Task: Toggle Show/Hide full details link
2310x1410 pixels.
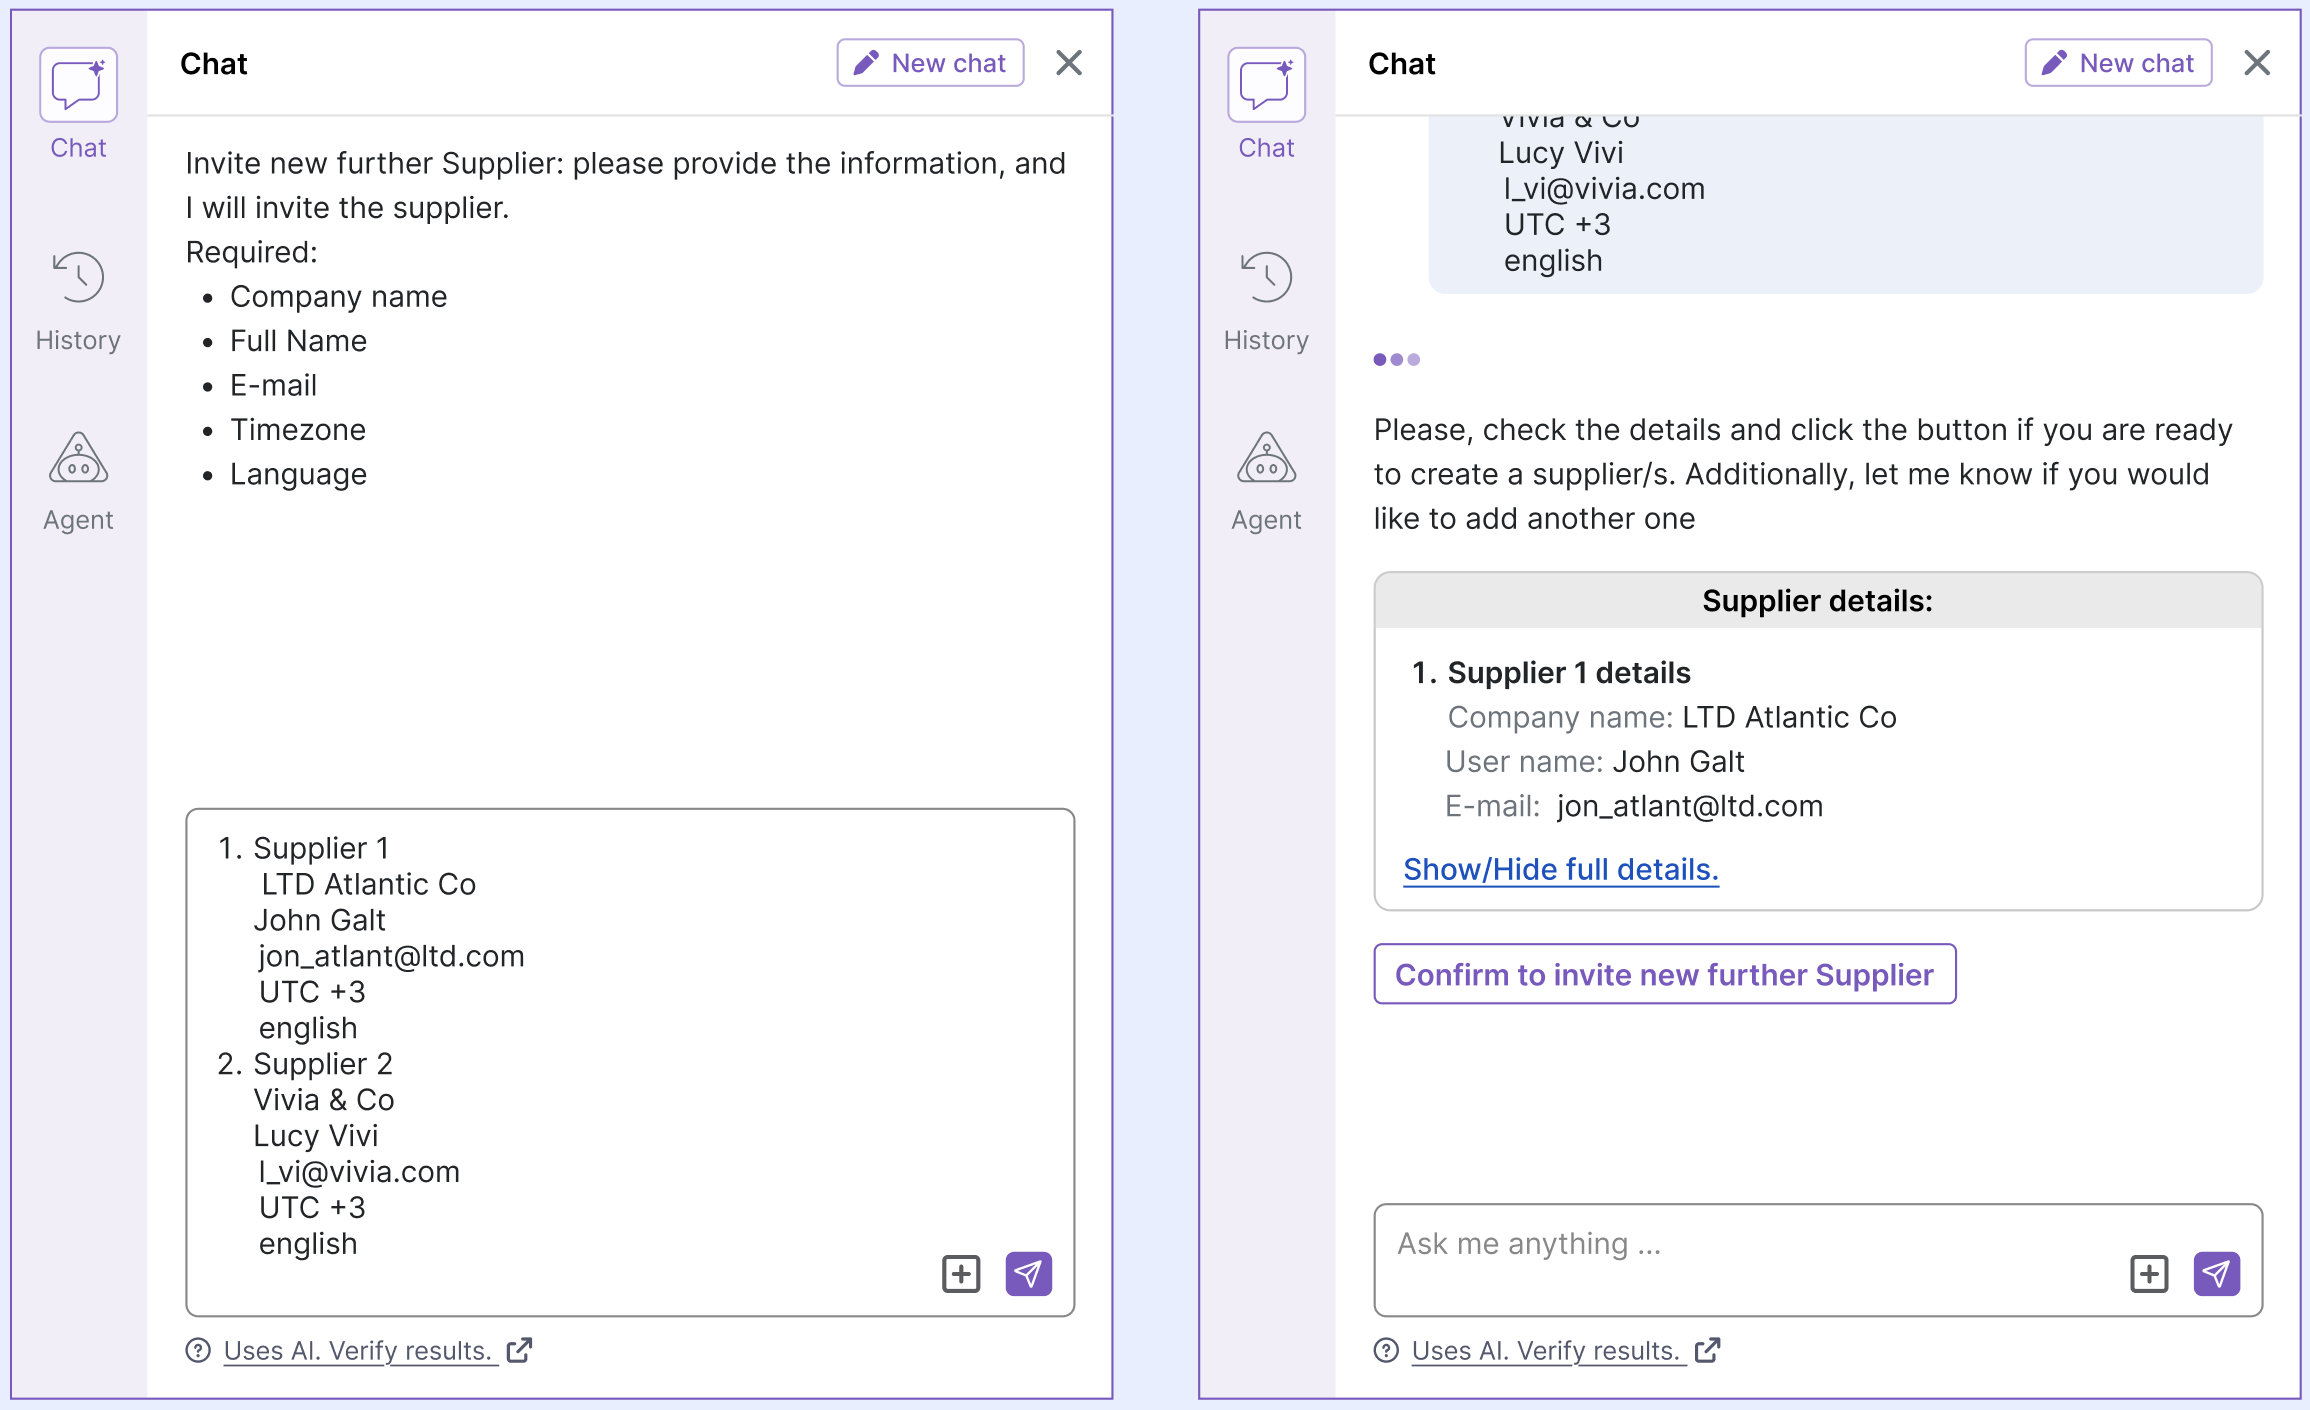Action: tap(1560, 870)
